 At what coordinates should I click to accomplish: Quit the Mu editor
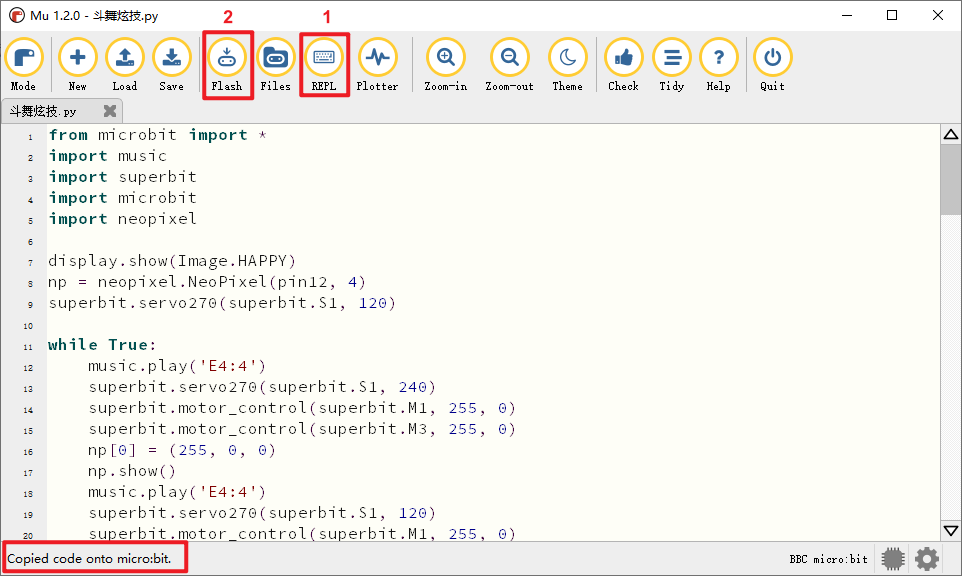click(x=772, y=65)
